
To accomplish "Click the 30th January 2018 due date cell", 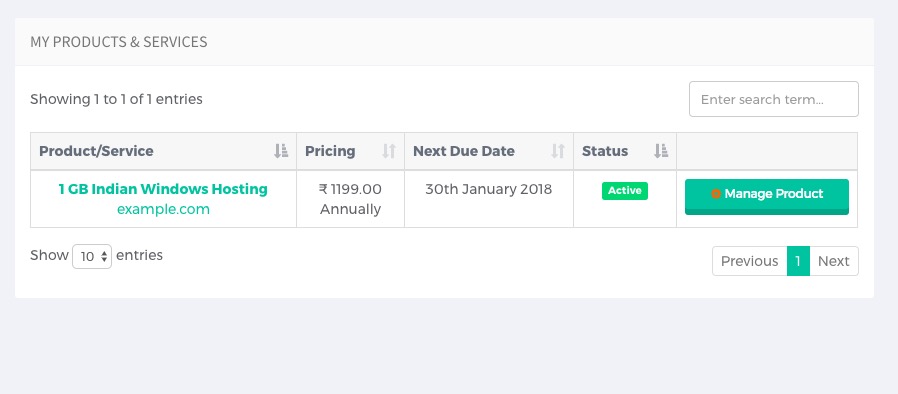I will [x=489, y=199].
